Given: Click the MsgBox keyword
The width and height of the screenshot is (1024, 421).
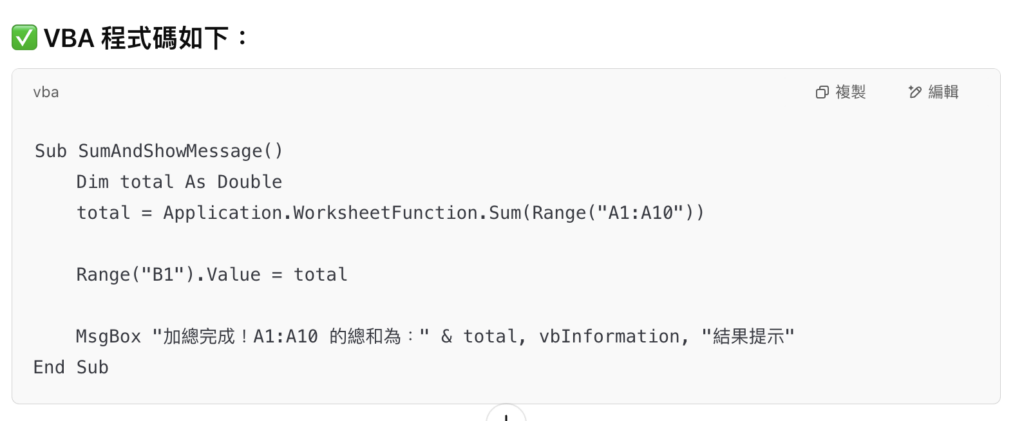Looking at the screenshot, I should coord(108,336).
